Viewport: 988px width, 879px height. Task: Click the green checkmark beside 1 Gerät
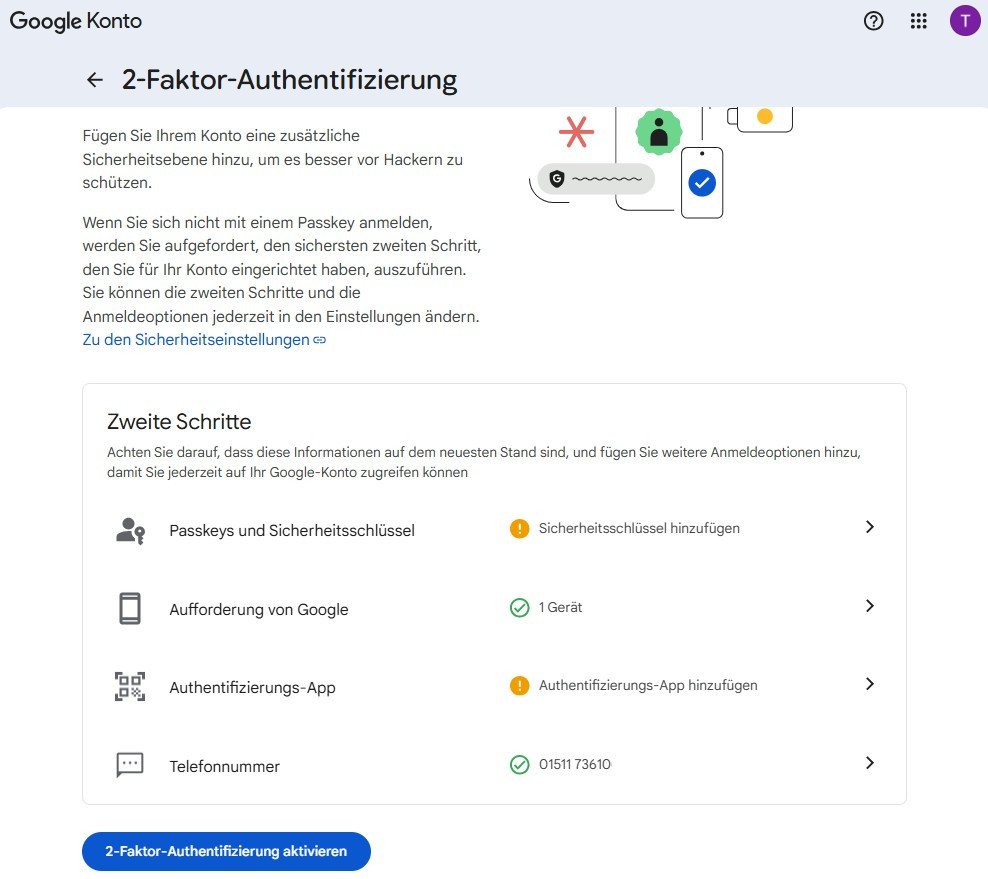519,607
